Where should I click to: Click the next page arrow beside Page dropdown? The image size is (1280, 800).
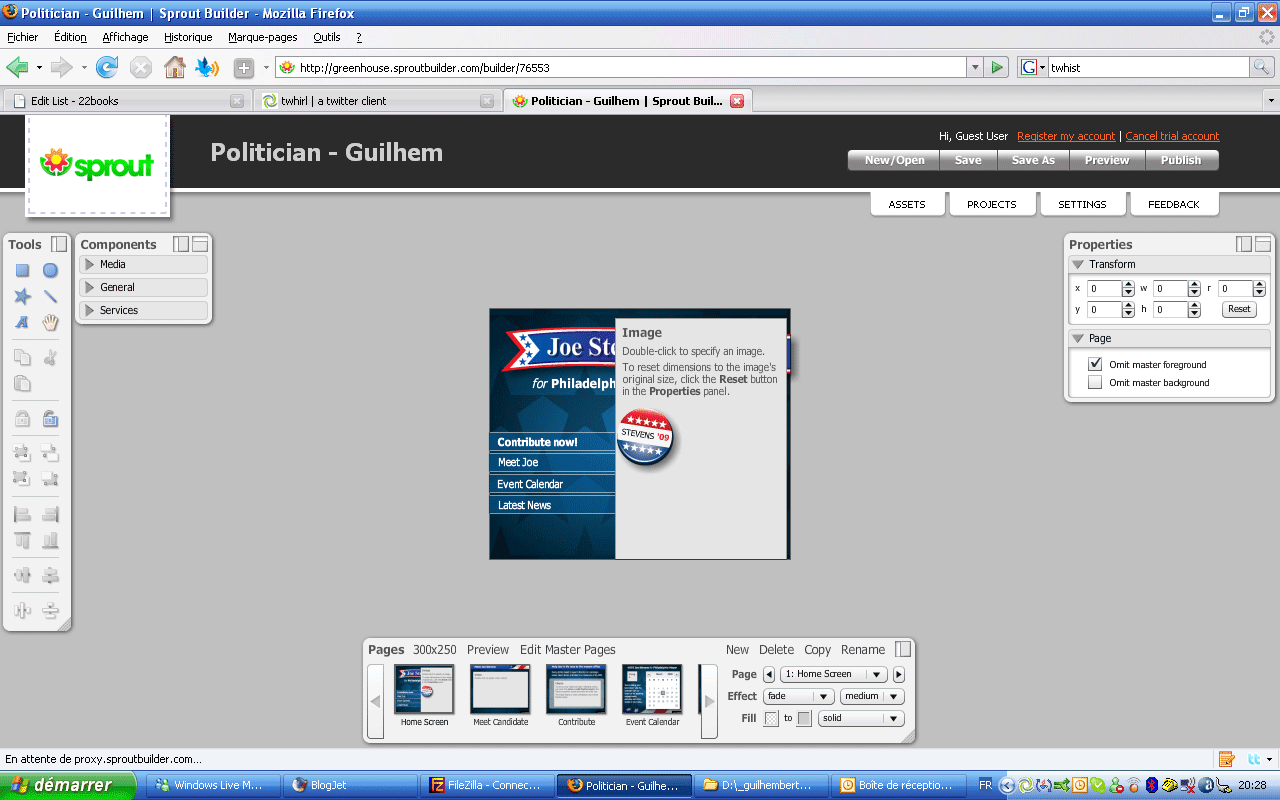(x=898, y=674)
